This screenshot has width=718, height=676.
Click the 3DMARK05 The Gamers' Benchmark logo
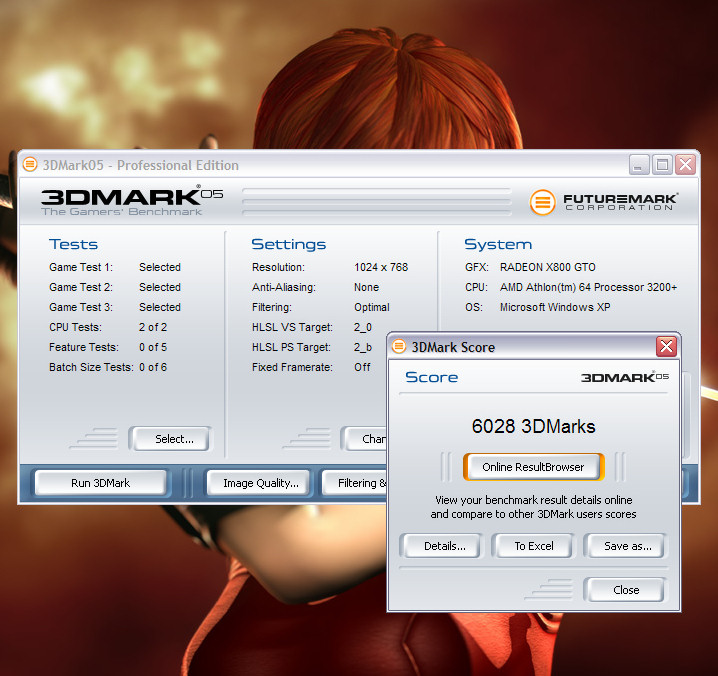132,201
